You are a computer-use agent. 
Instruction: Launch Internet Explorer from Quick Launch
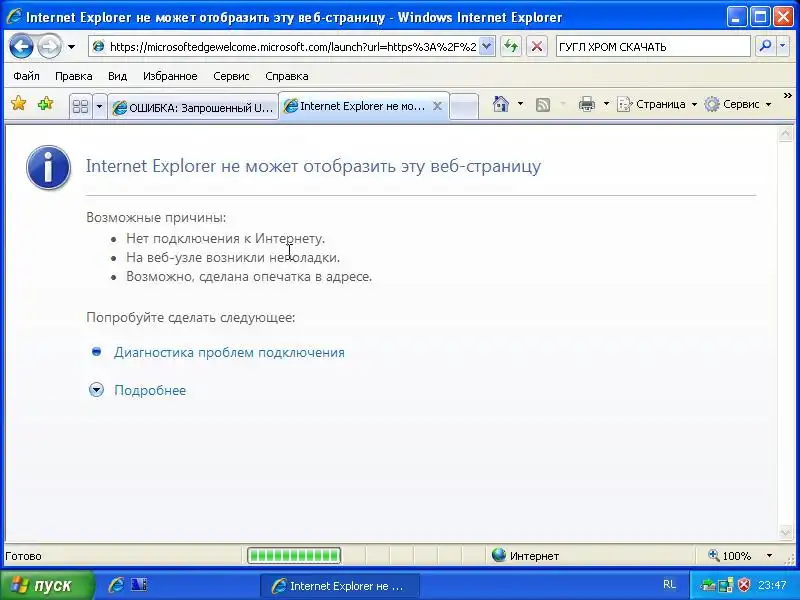[116, 585]
